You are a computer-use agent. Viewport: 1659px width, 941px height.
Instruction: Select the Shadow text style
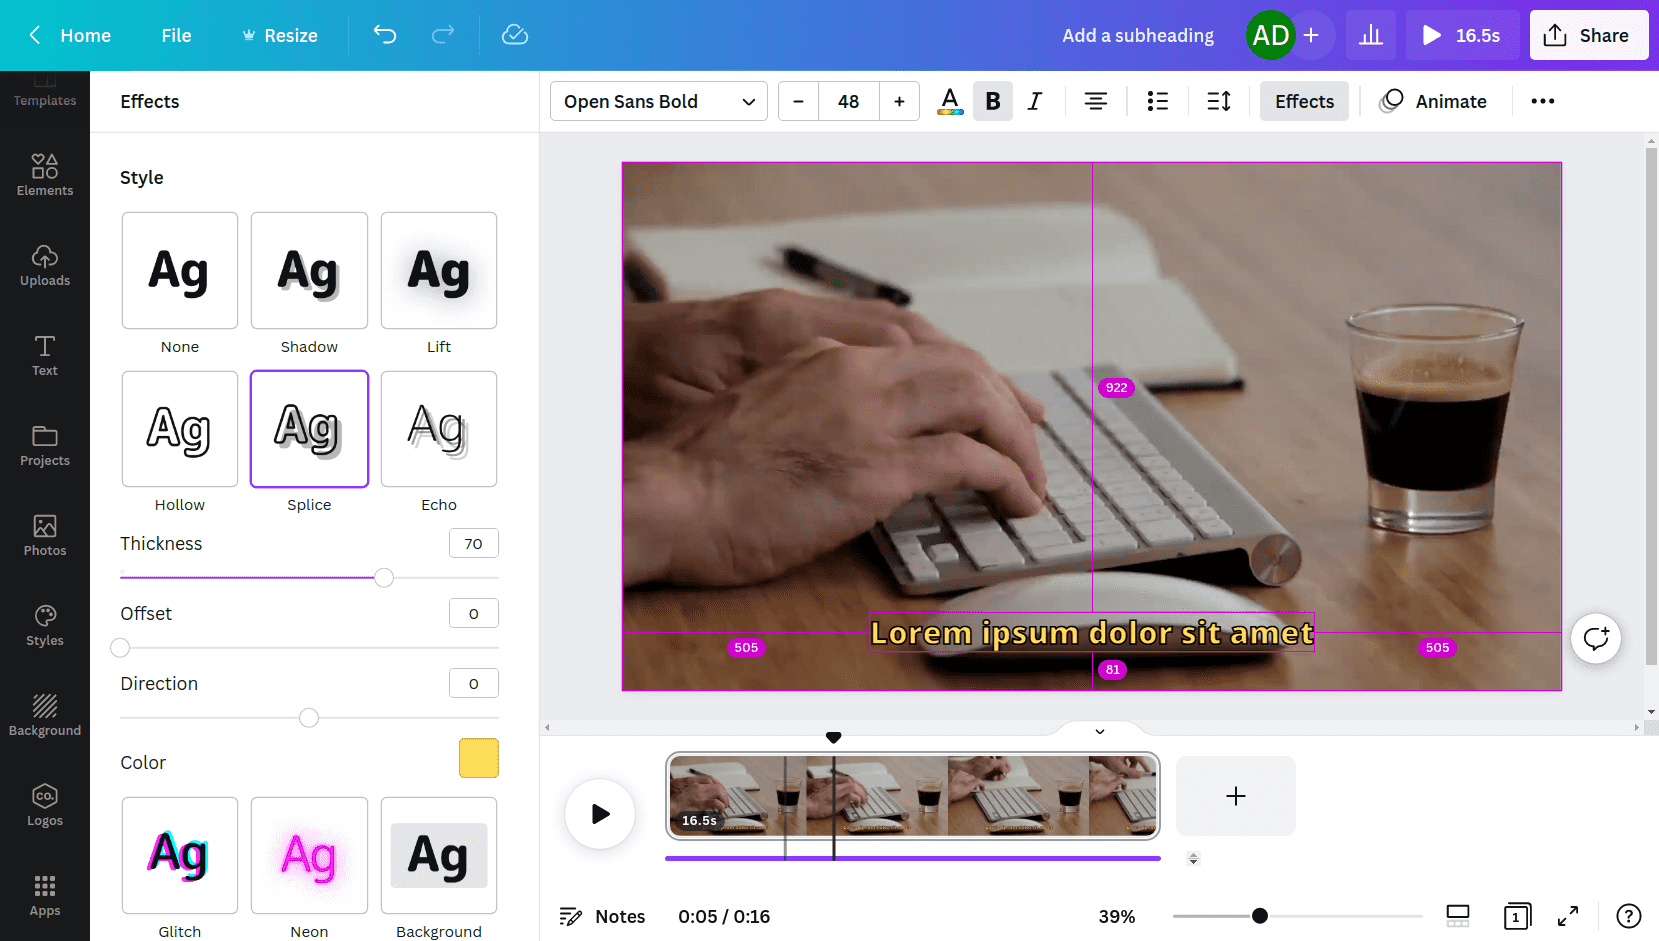click(309, 270)
